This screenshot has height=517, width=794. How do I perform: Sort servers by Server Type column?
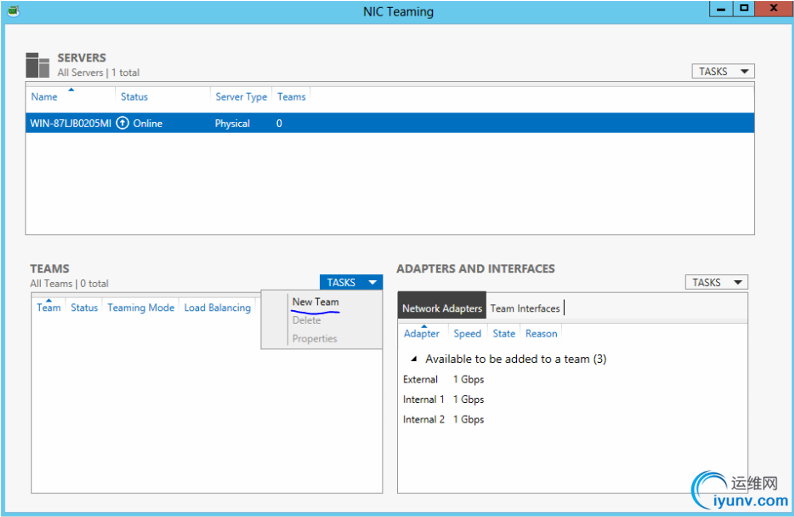point(241,97)
